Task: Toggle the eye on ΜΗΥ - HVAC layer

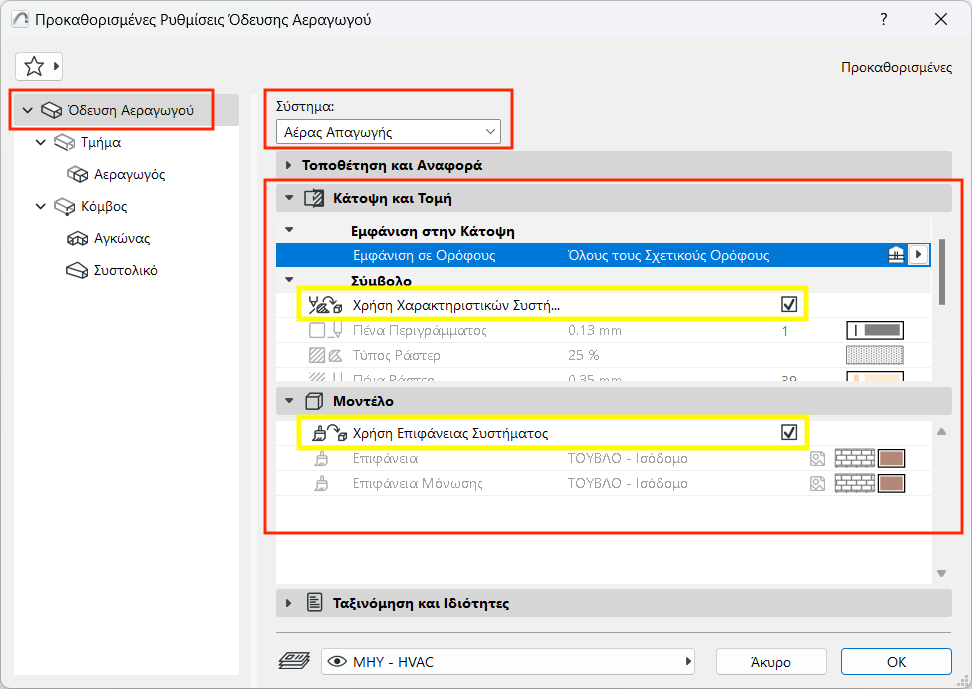Action: click(x=337, y=662)
